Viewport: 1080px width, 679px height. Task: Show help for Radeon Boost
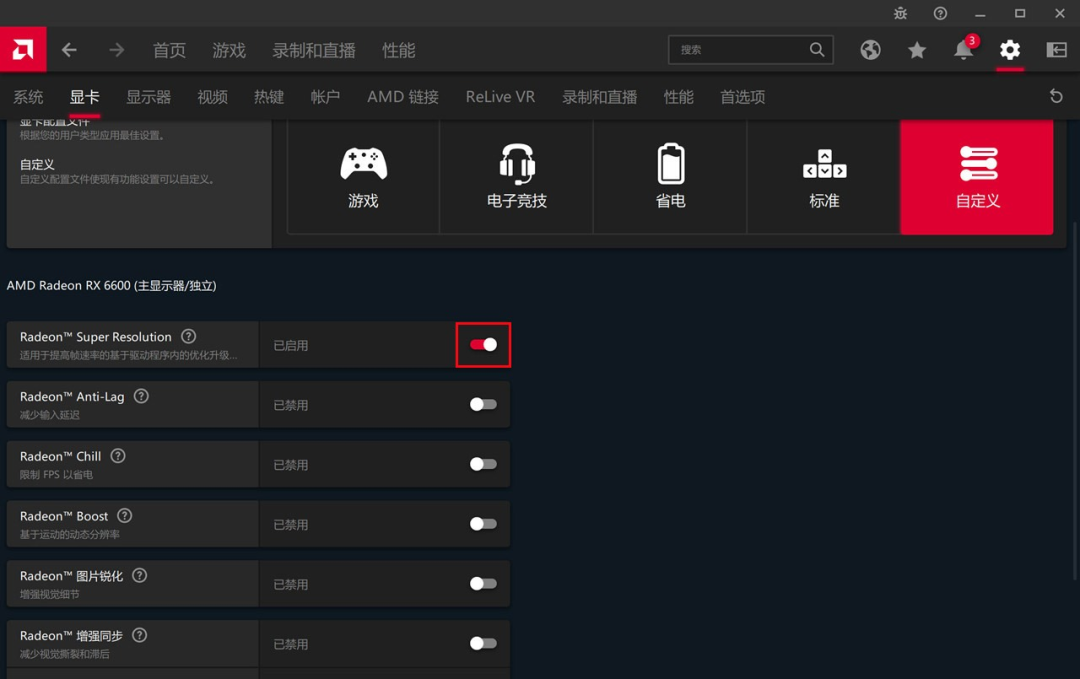125,516
